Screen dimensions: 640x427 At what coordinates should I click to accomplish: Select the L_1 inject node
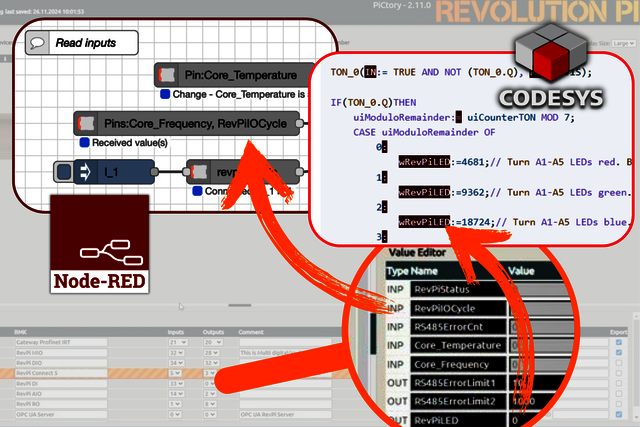click(x=114, y=172)
